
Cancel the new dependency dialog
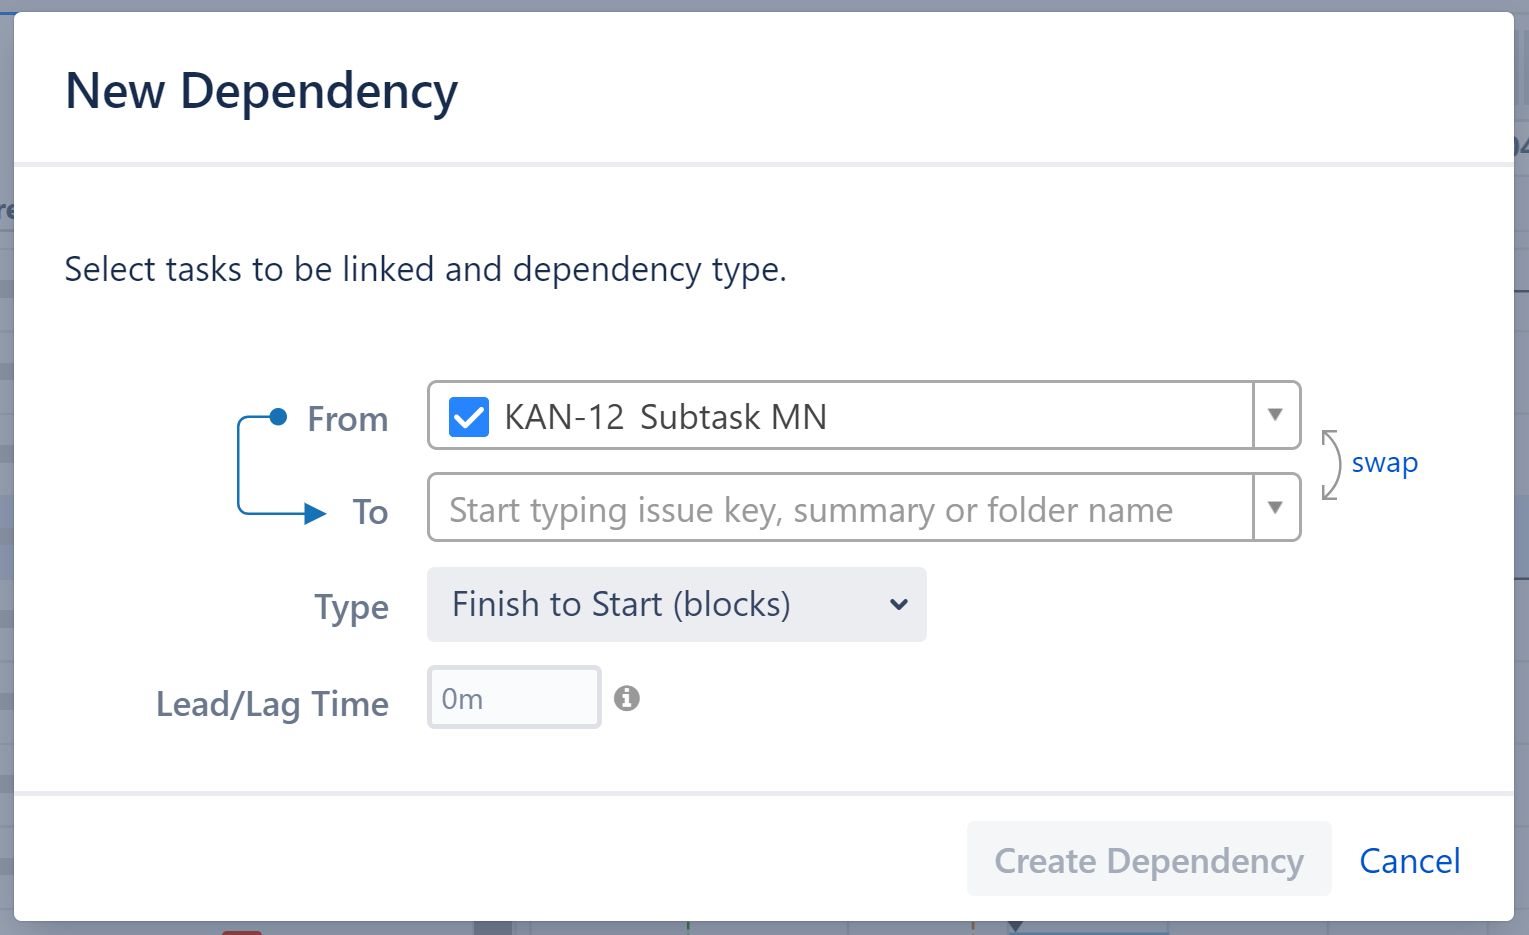click(x=1409, y=860)
